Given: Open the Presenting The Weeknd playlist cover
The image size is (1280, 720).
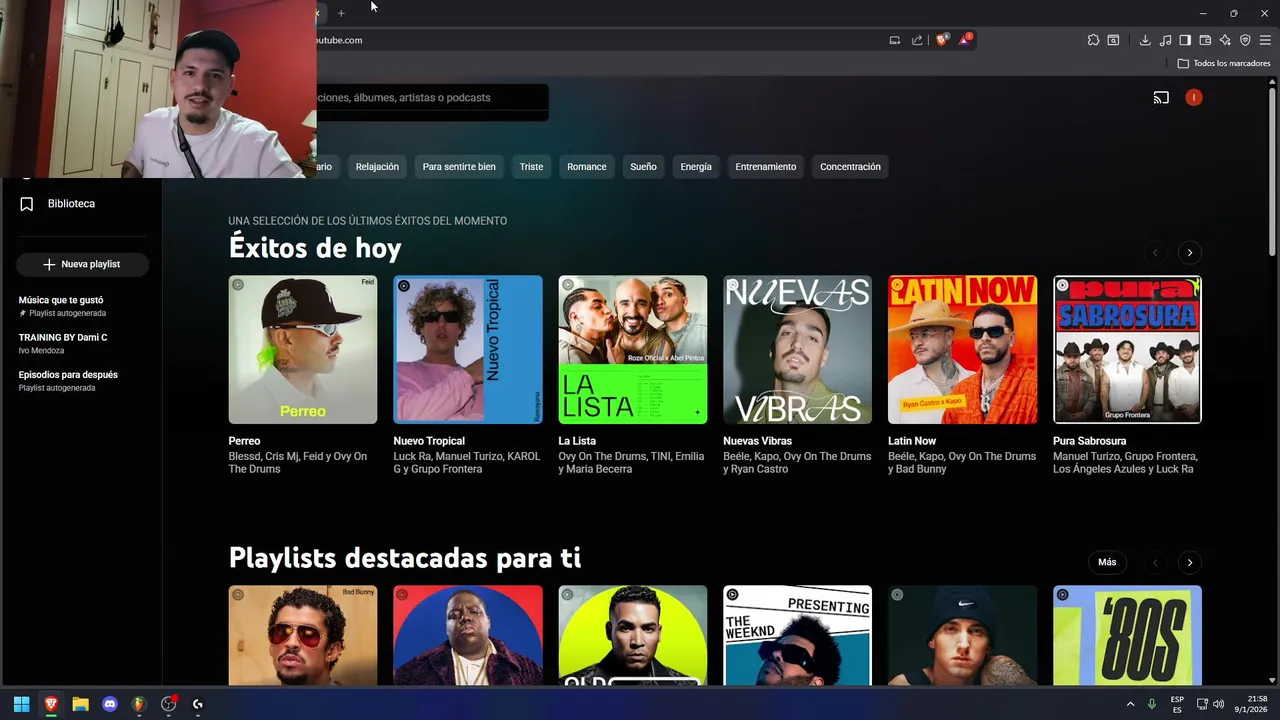Looking at the screenshot, I should [x=798, y=636].
